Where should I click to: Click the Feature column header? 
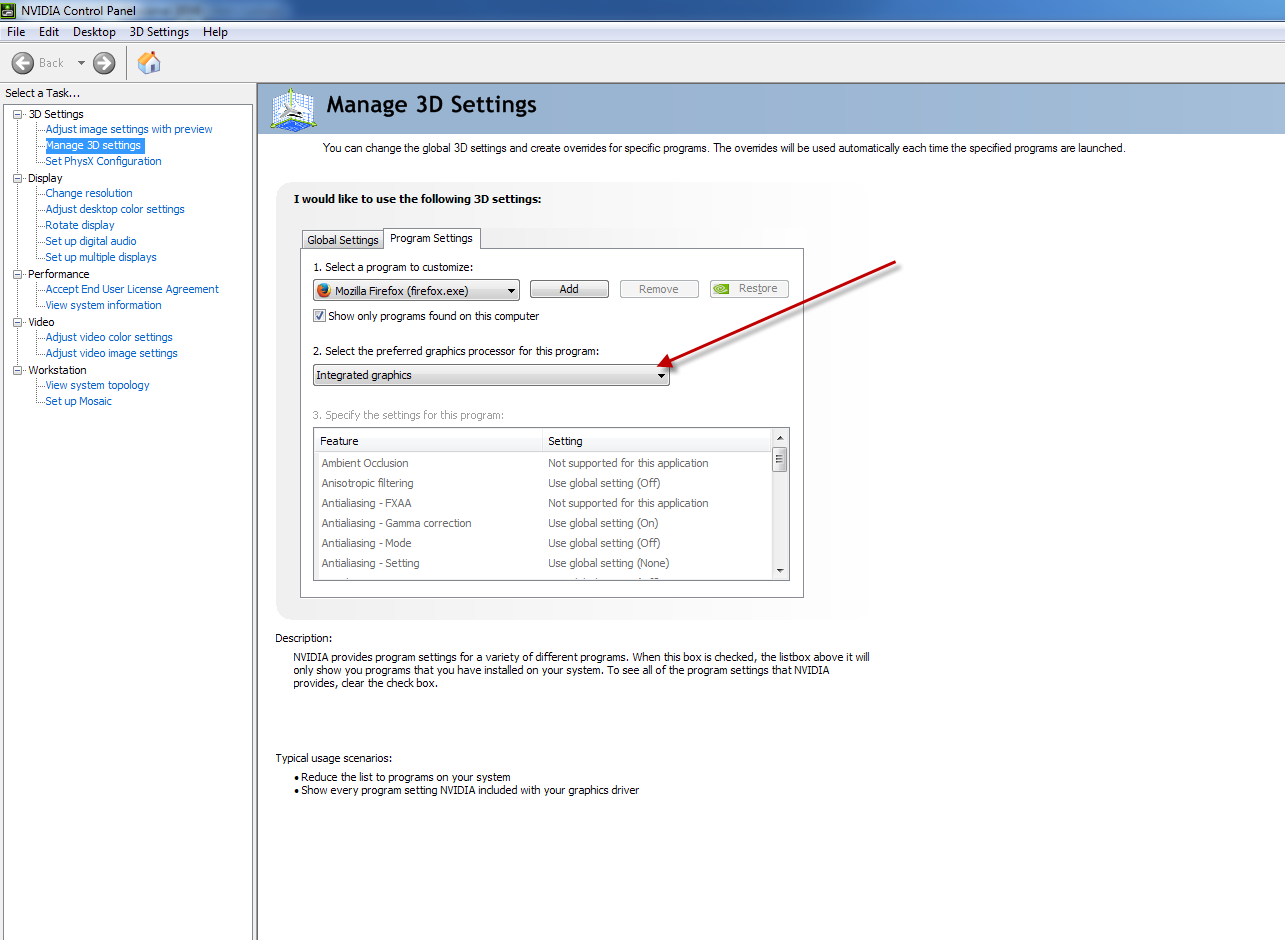[x=428, y=441]
